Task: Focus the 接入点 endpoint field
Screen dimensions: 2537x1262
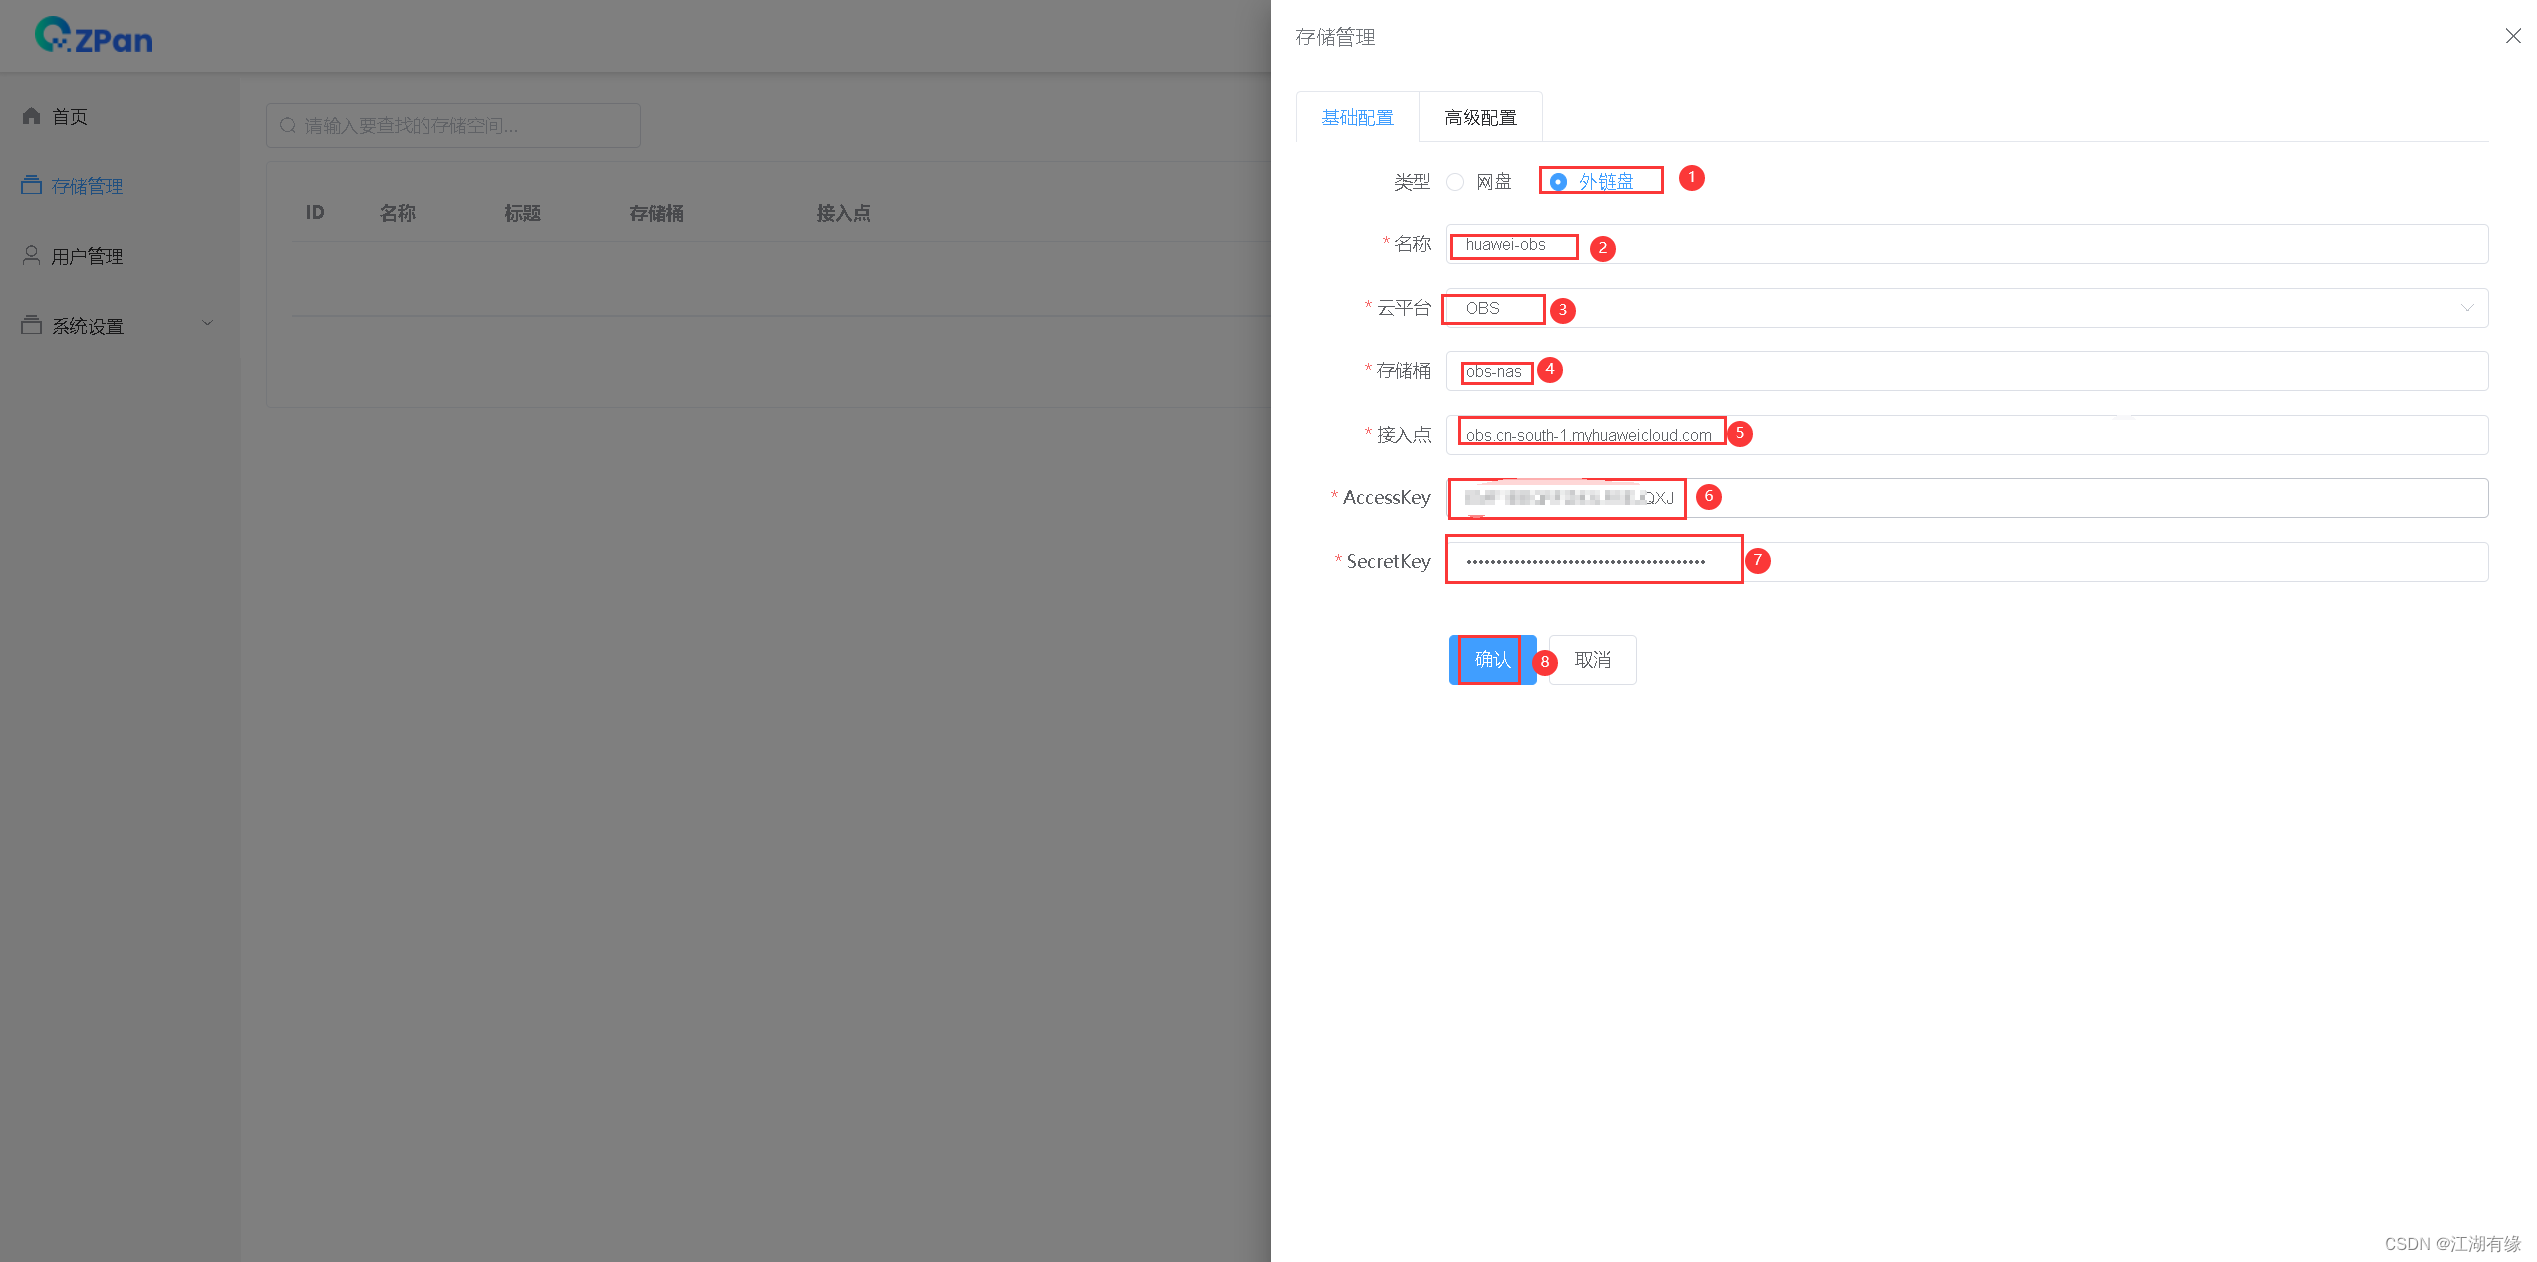Action: 1967,435
